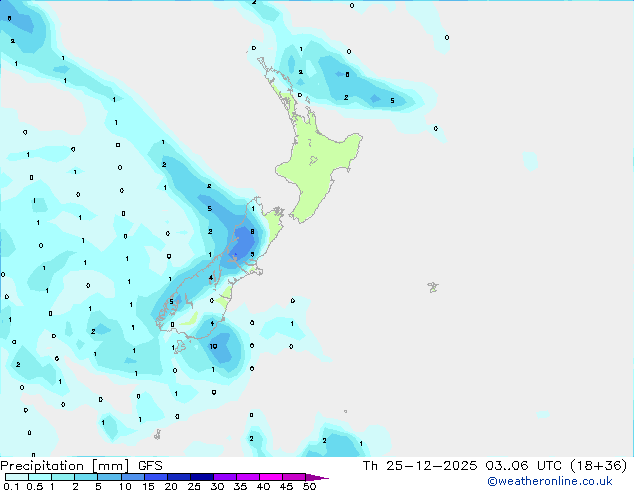Image resolution: width=634 pixels, height=490 pixels.
Task: Pick the 10–15 mm legend color swatch
Action: (132, 477)
